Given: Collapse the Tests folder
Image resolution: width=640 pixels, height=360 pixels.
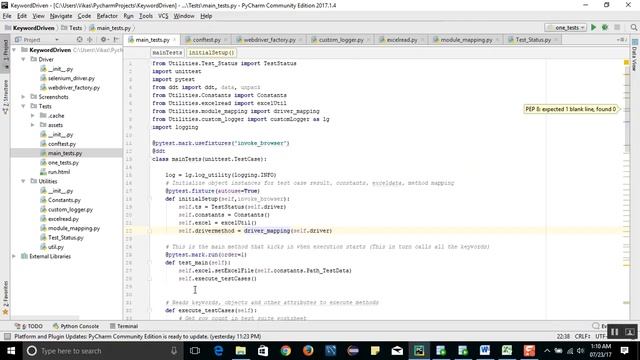Looking at the screenshot, I should pyautogui.click(x=23, y=106).
